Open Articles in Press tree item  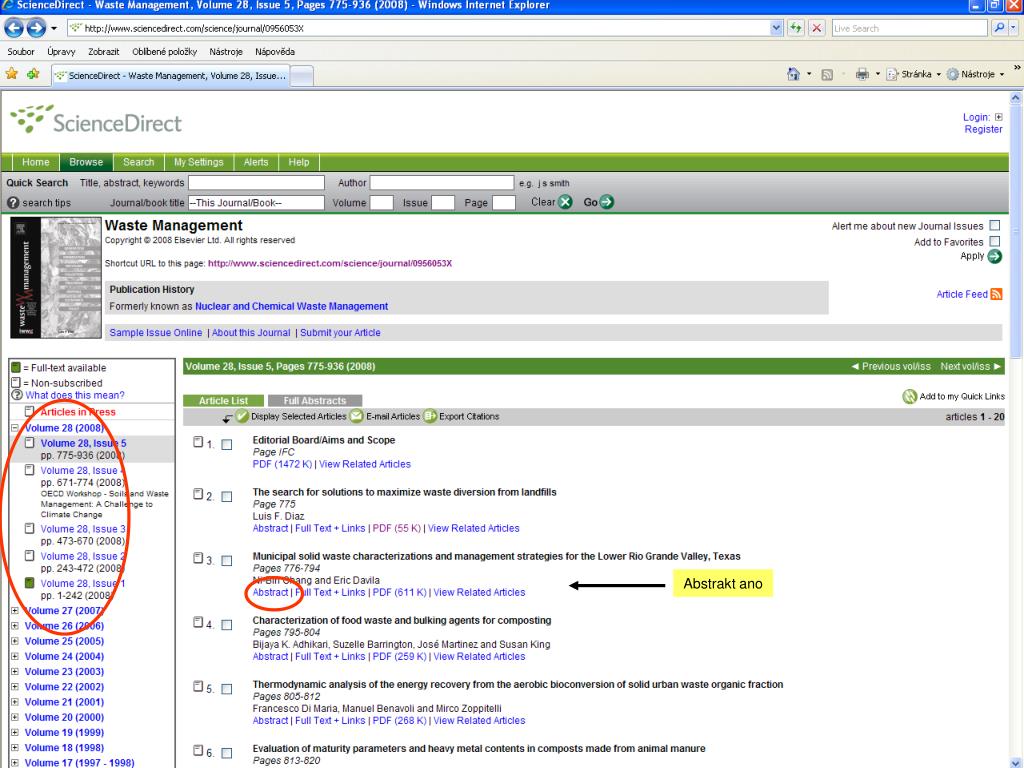(x=78, y=412)
